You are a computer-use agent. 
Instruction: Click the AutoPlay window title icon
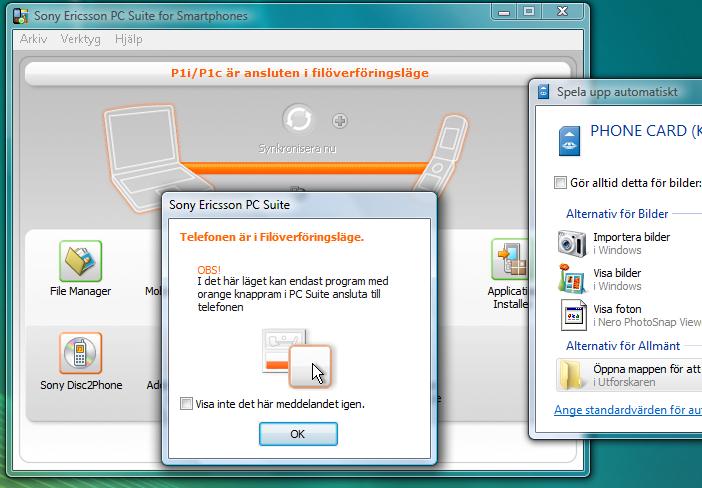(x=544, y=91)
